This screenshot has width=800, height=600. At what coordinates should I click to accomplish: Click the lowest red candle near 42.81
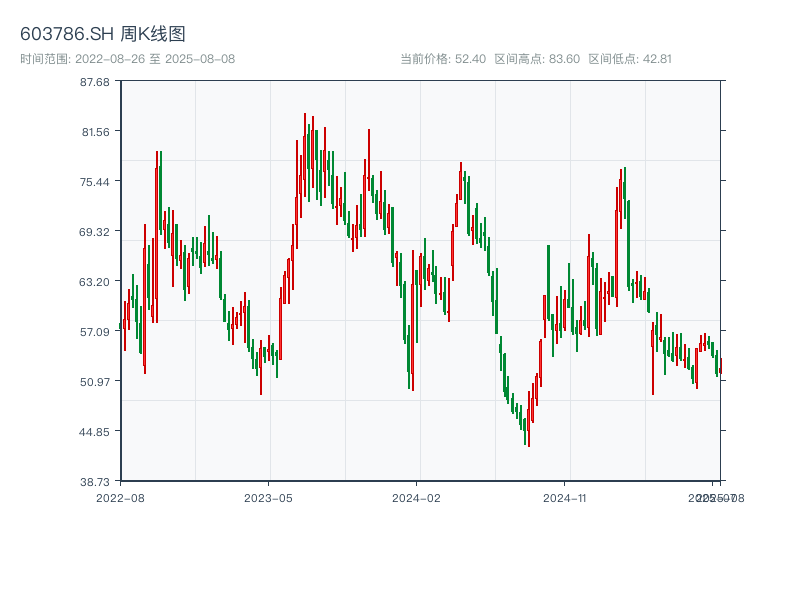tap(529, 419)
